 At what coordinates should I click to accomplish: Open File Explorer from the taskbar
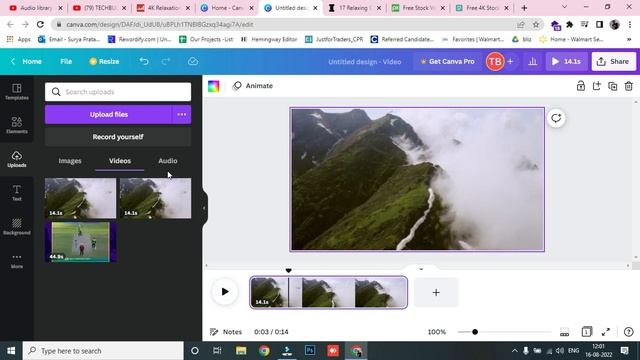[x=241, y=351]
